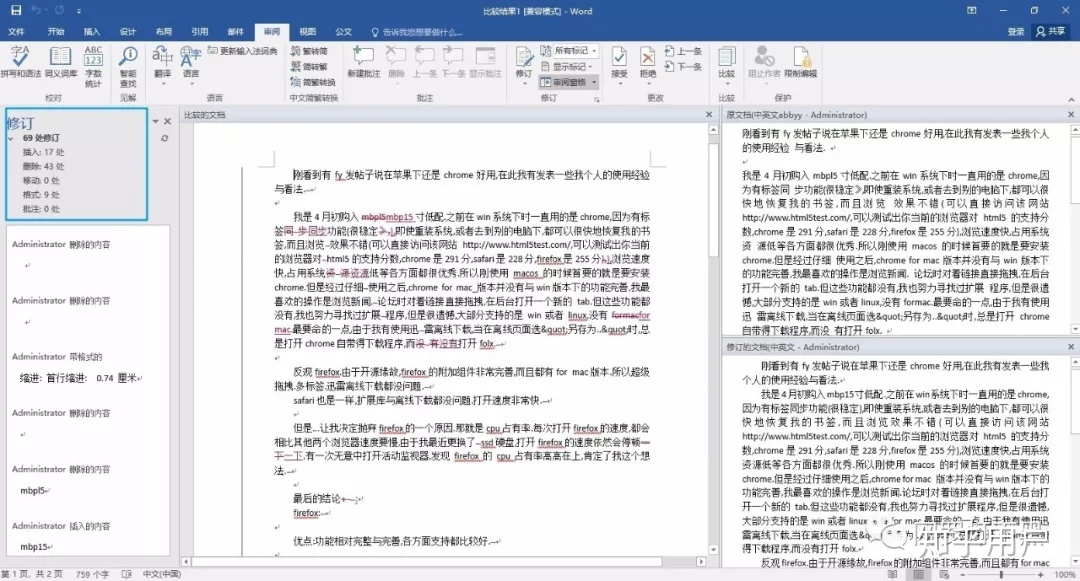Turn on 修订 track changes
1080x581 pixels.
point(523,65)
